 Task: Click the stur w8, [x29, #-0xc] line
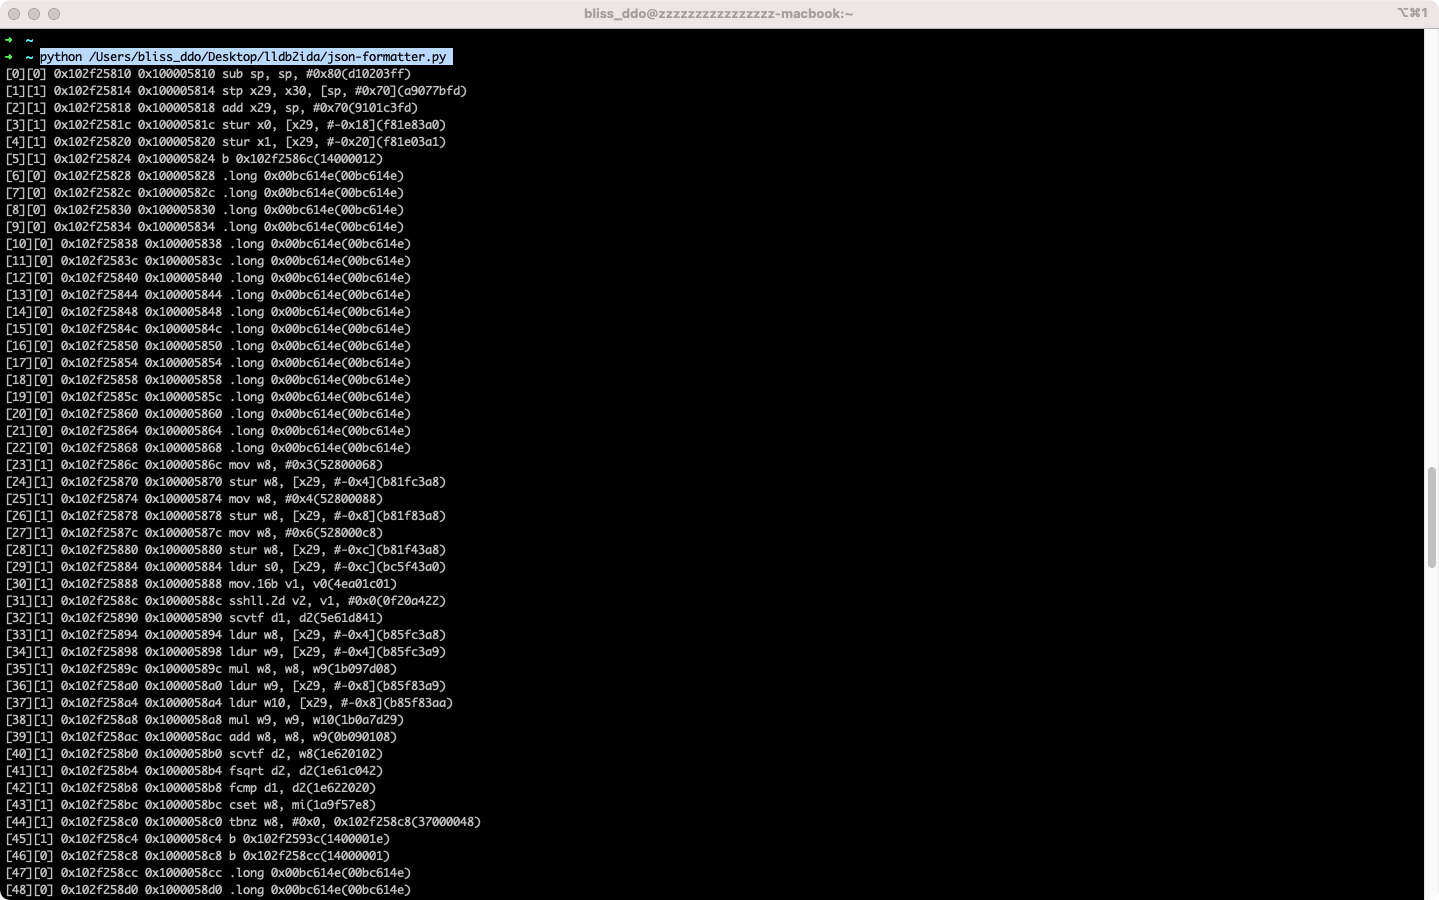pyautogui.click(x=226, y=550)
